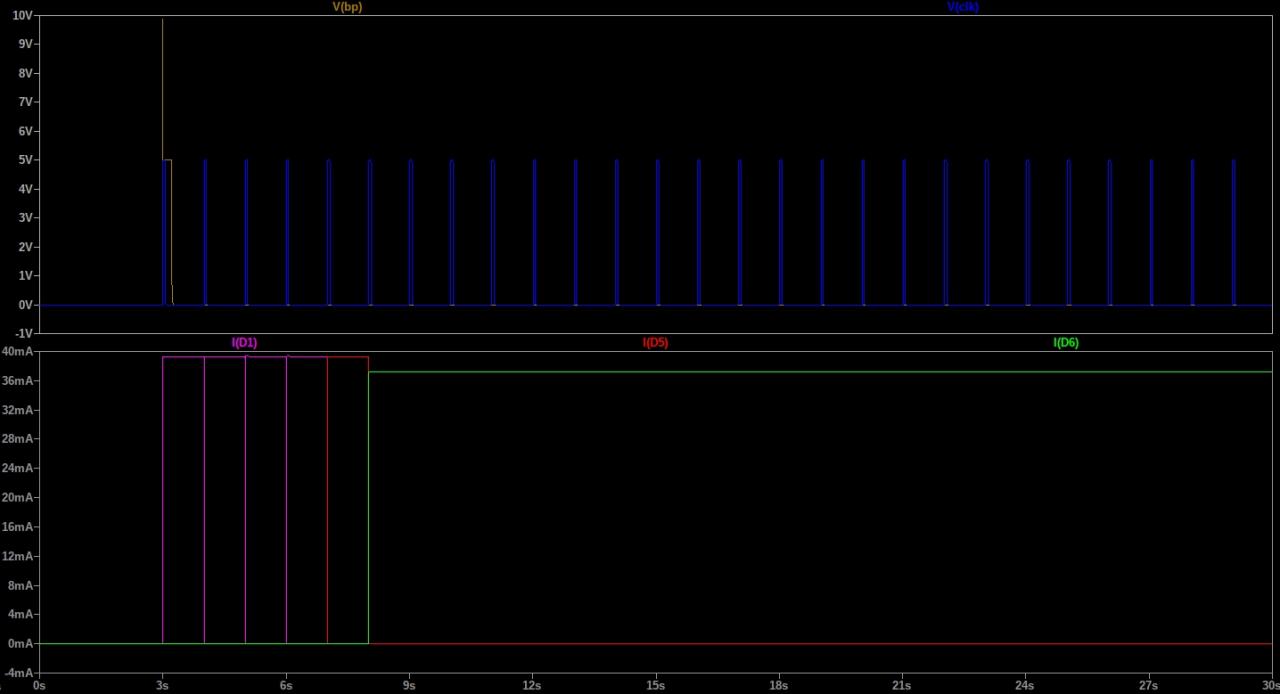Click the 1V axis label
1280x694 pixels.
27,277
